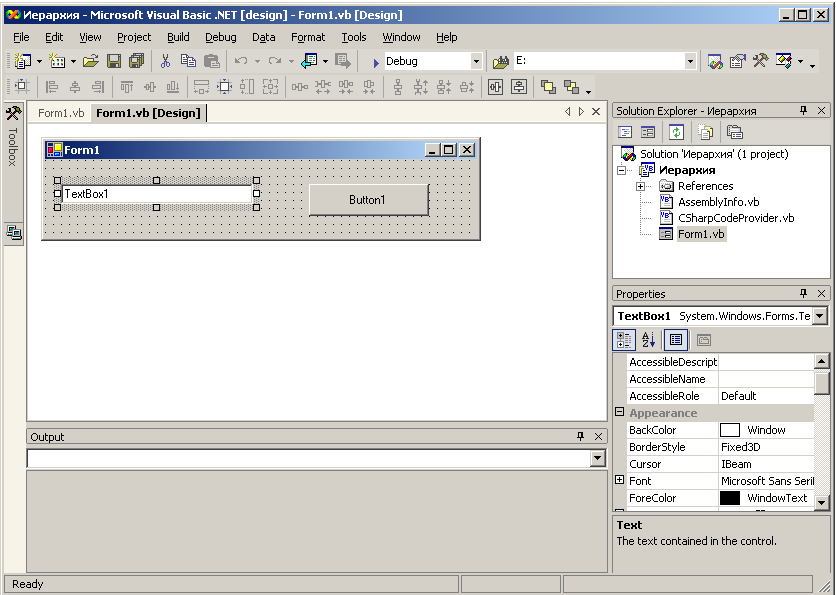The image size is (836, 595).
Task: Switch to the Form1.vb code tab
Action: [61, 113]
